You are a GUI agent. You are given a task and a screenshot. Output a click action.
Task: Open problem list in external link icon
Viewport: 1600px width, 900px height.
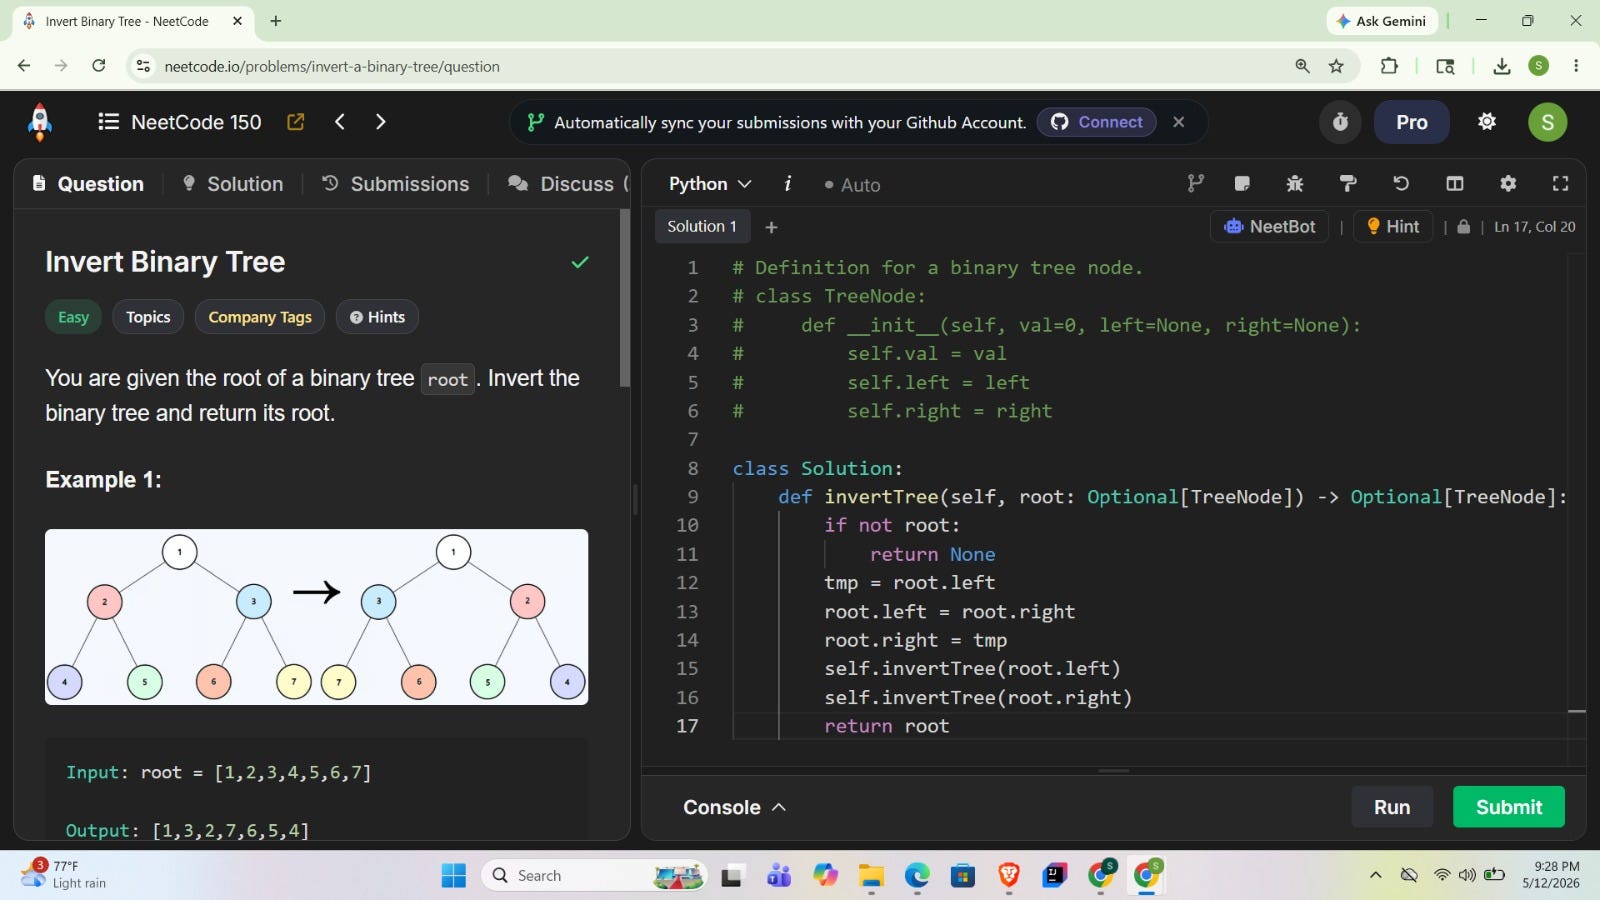295,122
